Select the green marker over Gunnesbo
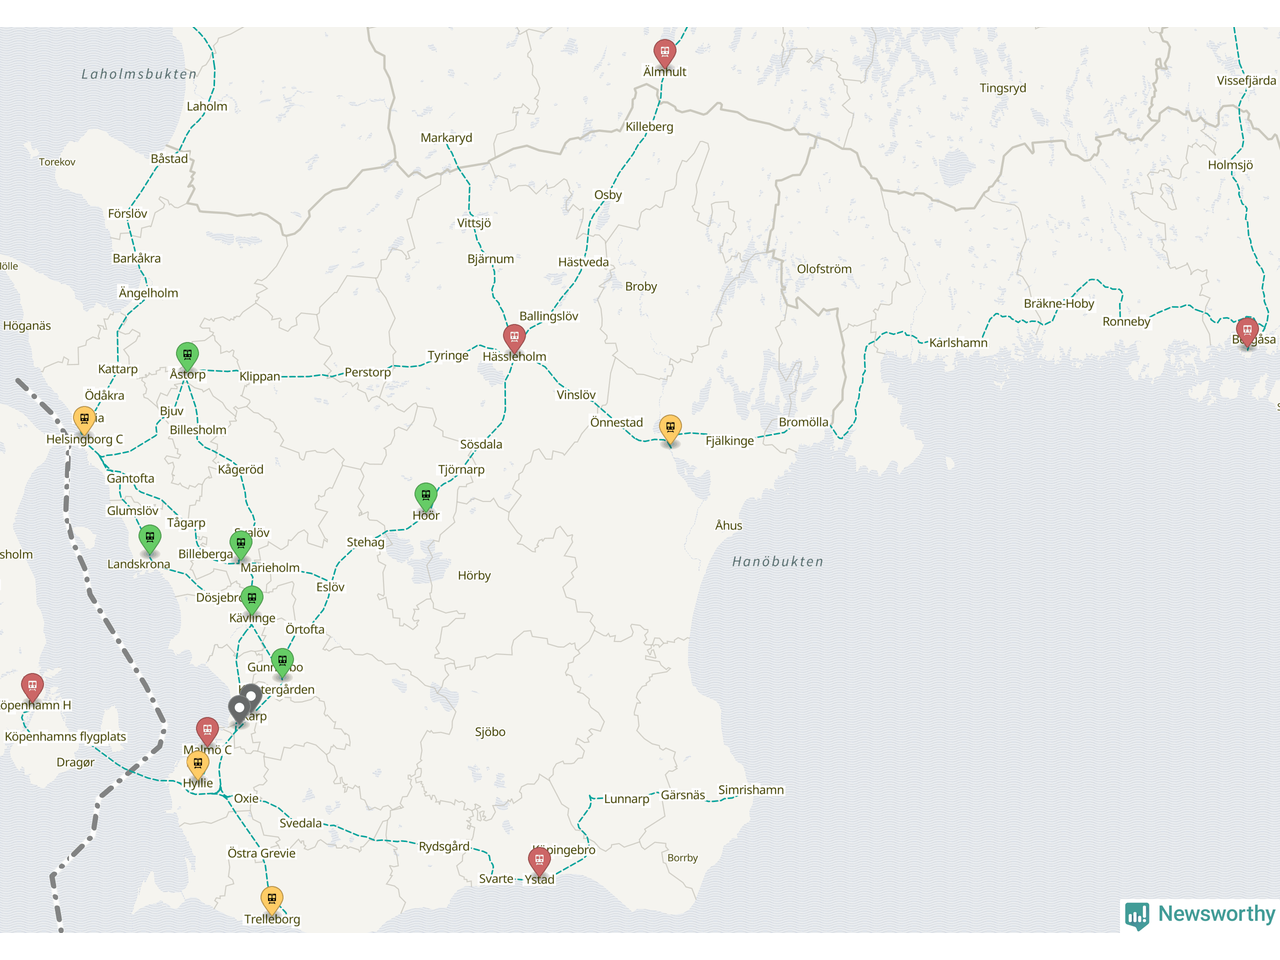The height and width of the screenshot is (960, 1280). 283,662
